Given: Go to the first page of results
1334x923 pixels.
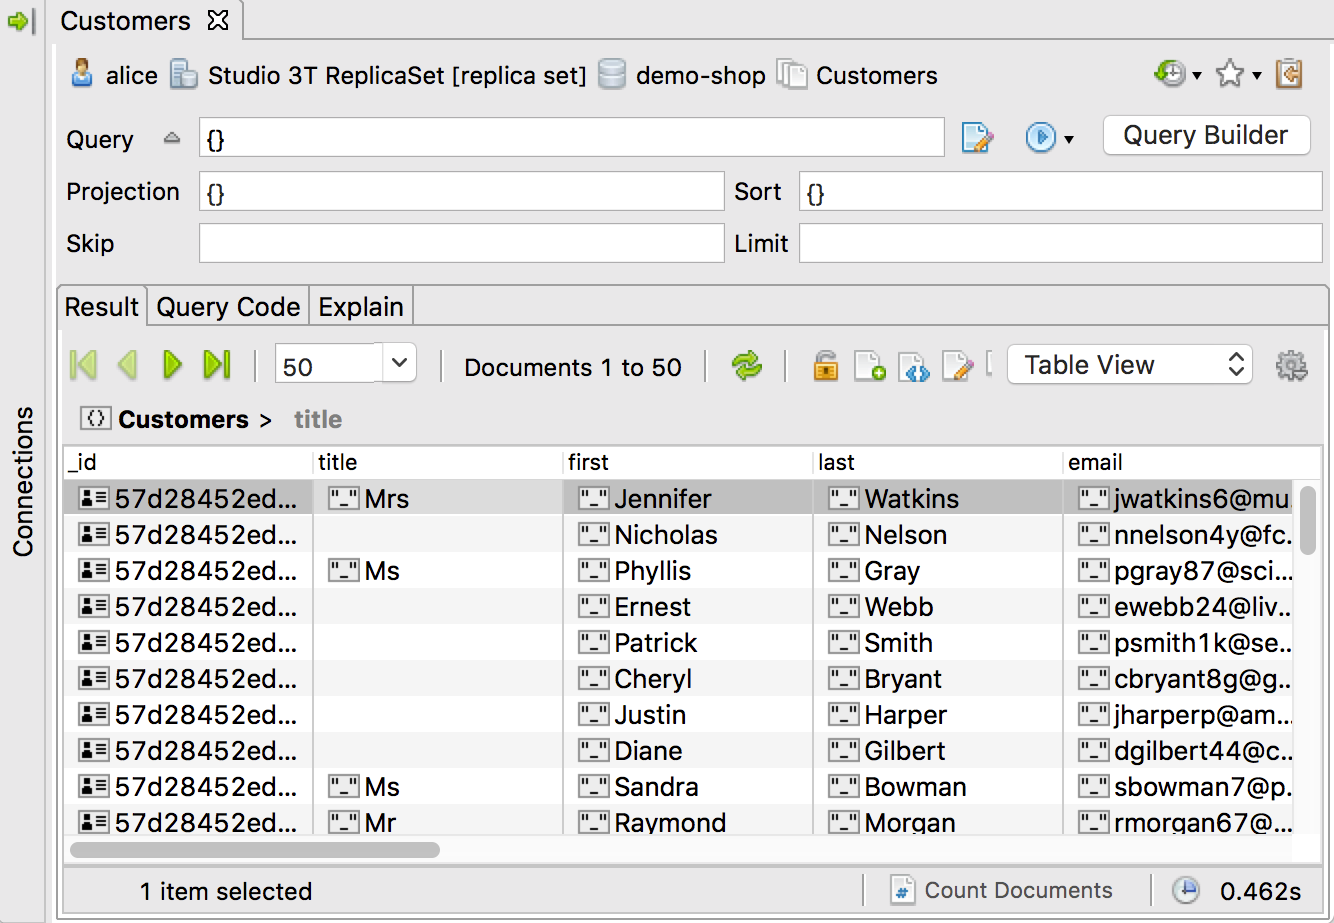Looking at the screenshot, I should click(x=84, y=365).
